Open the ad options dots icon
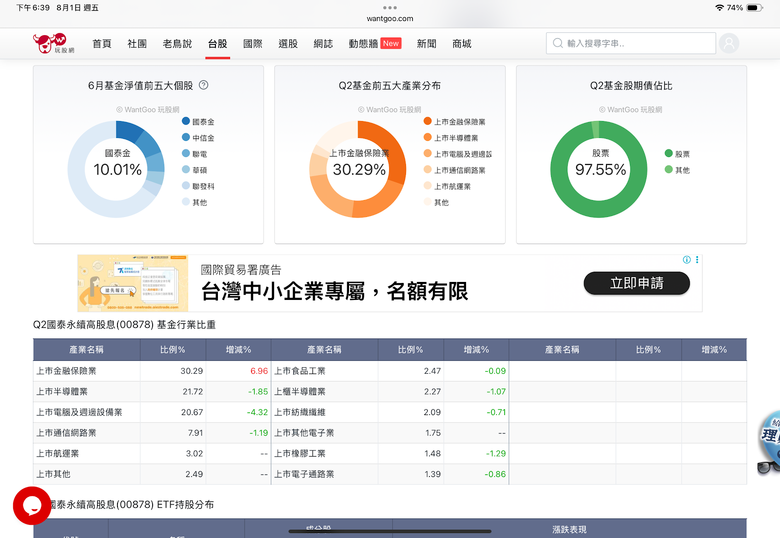 (697, 260)
